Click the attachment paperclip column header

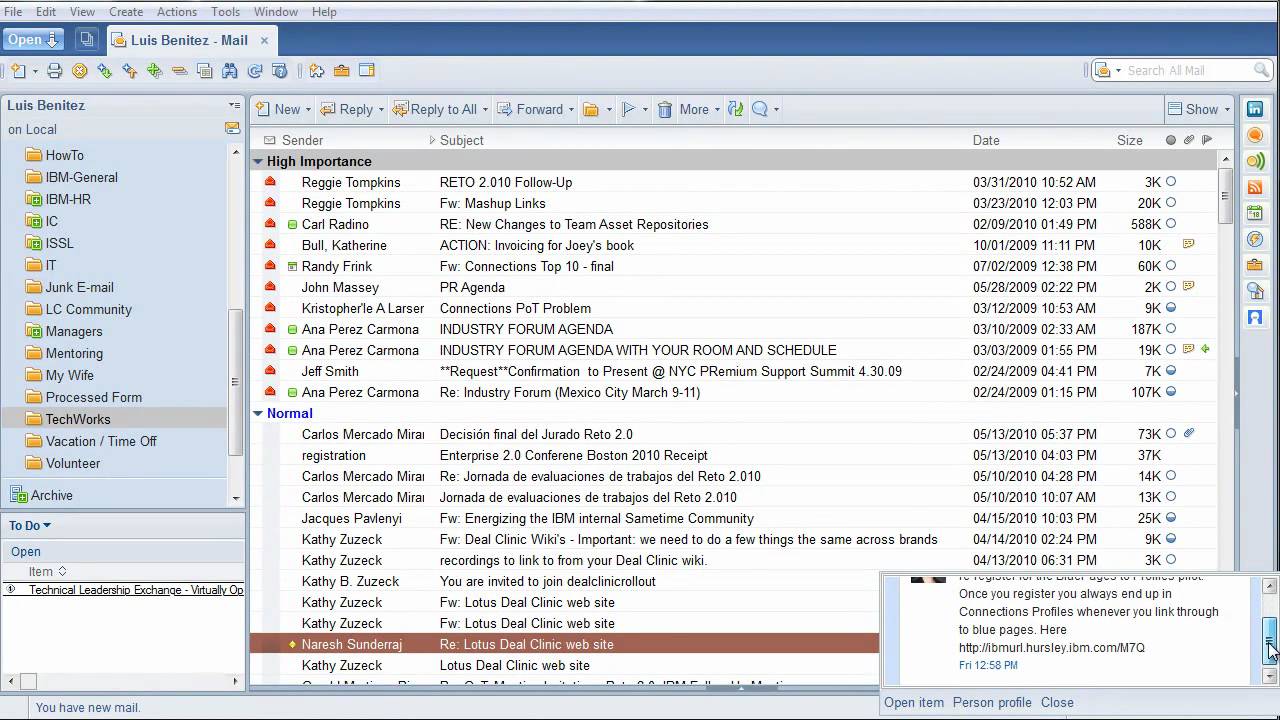[1189, 140]
